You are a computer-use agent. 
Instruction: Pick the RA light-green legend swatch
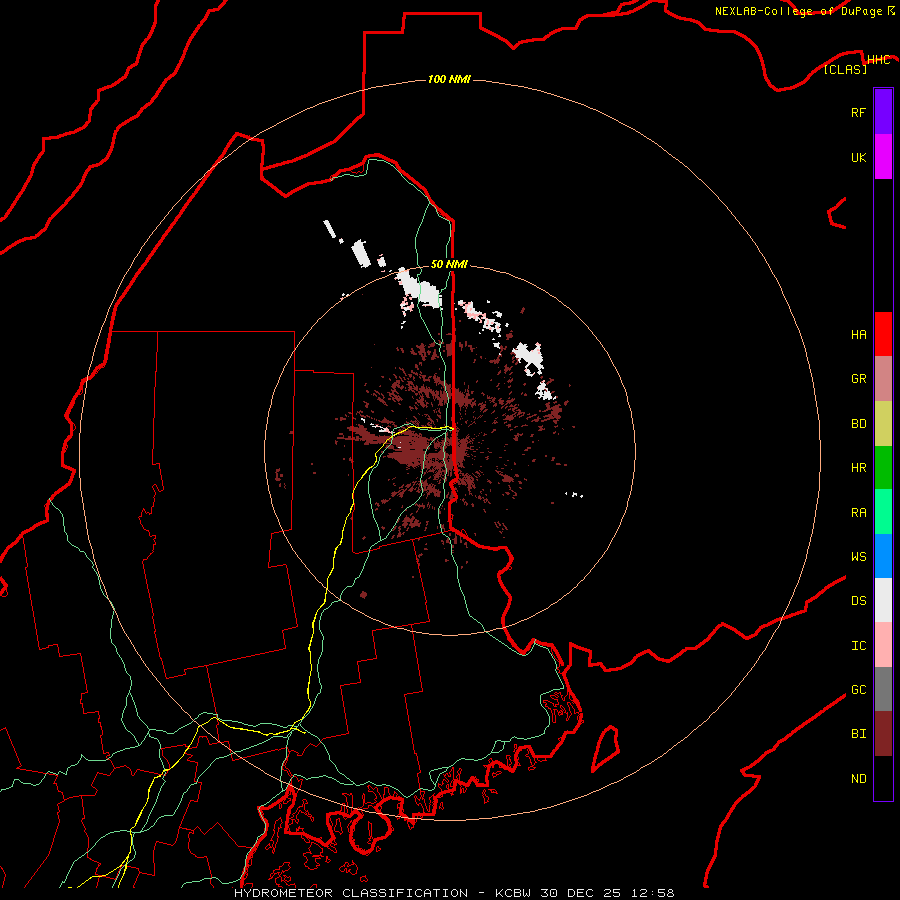pyautogui.click(x=883, y=512)
